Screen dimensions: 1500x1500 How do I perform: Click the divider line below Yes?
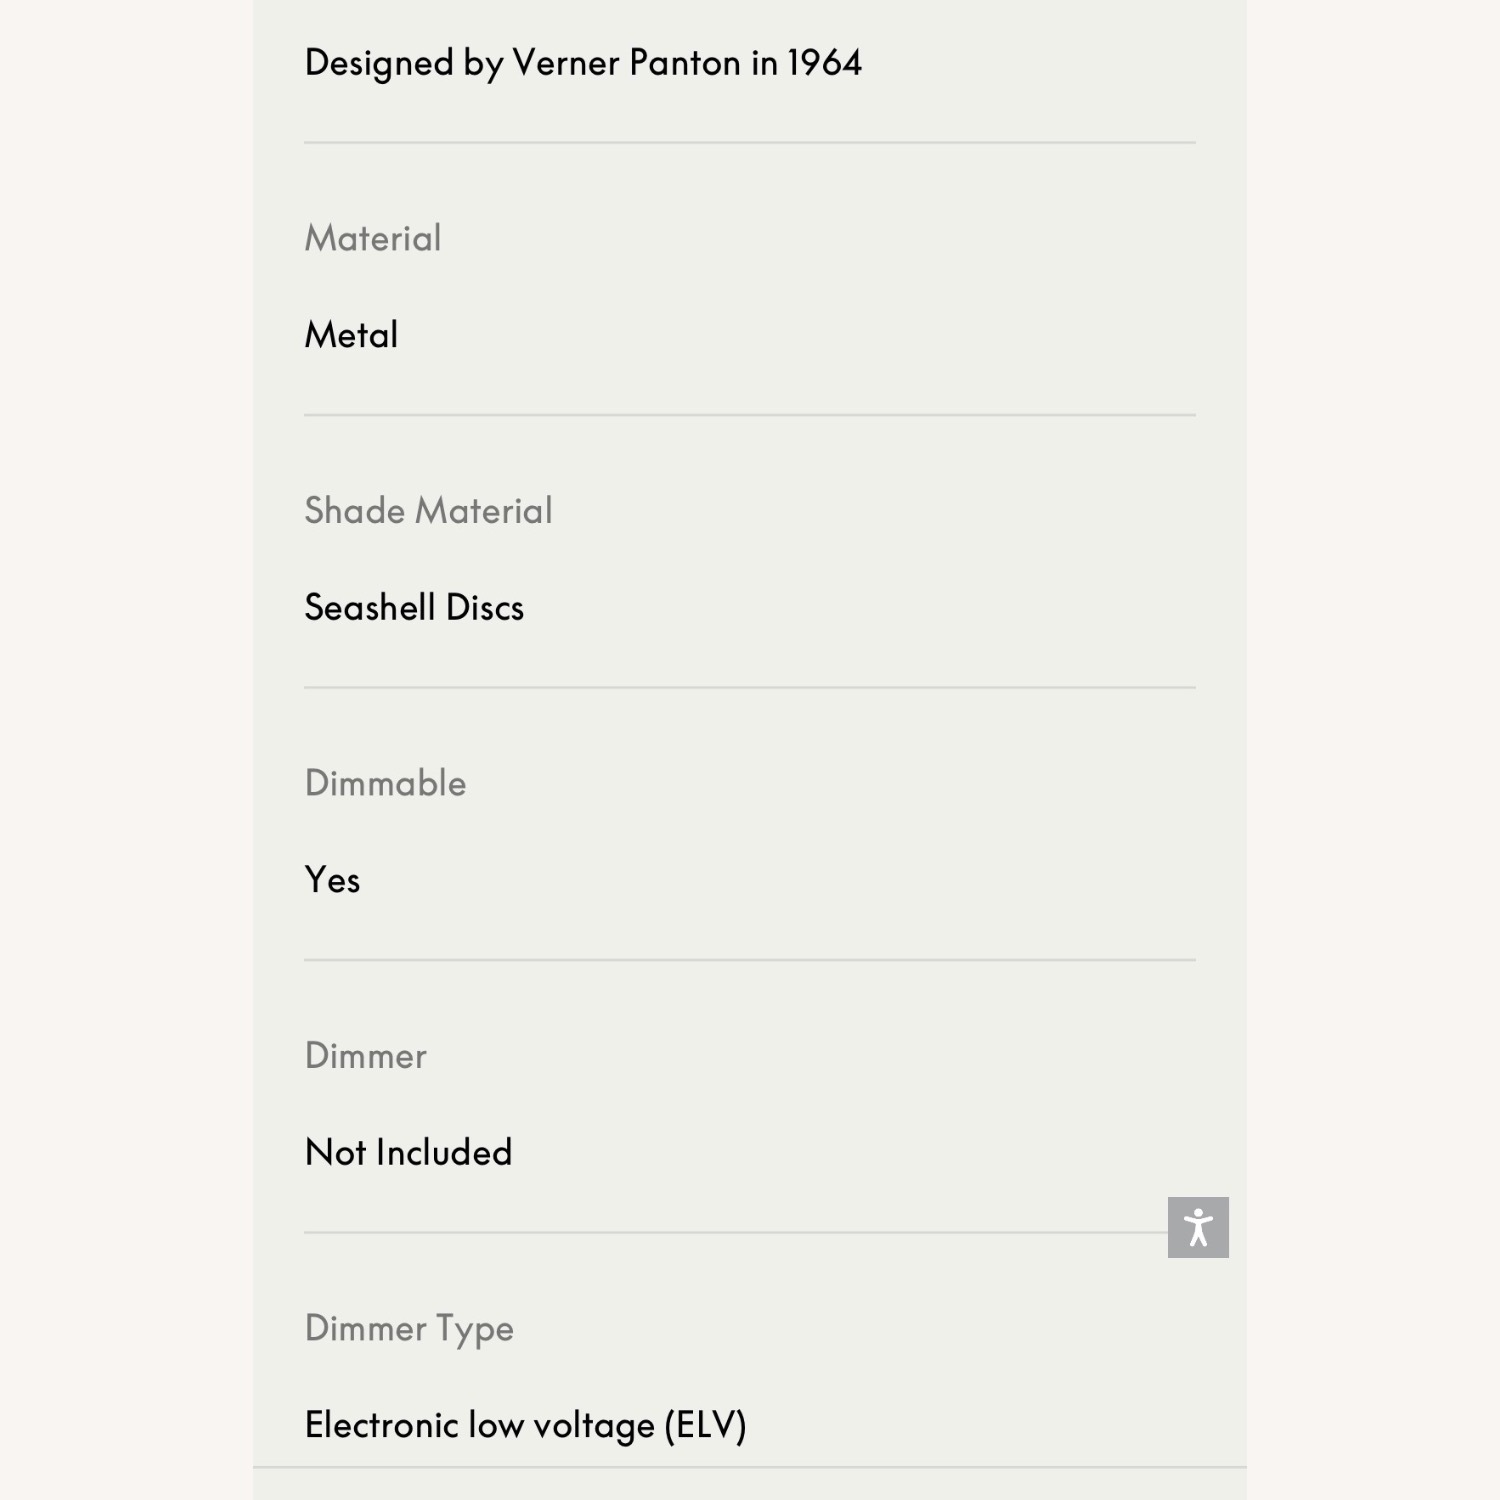pos(750,960)
